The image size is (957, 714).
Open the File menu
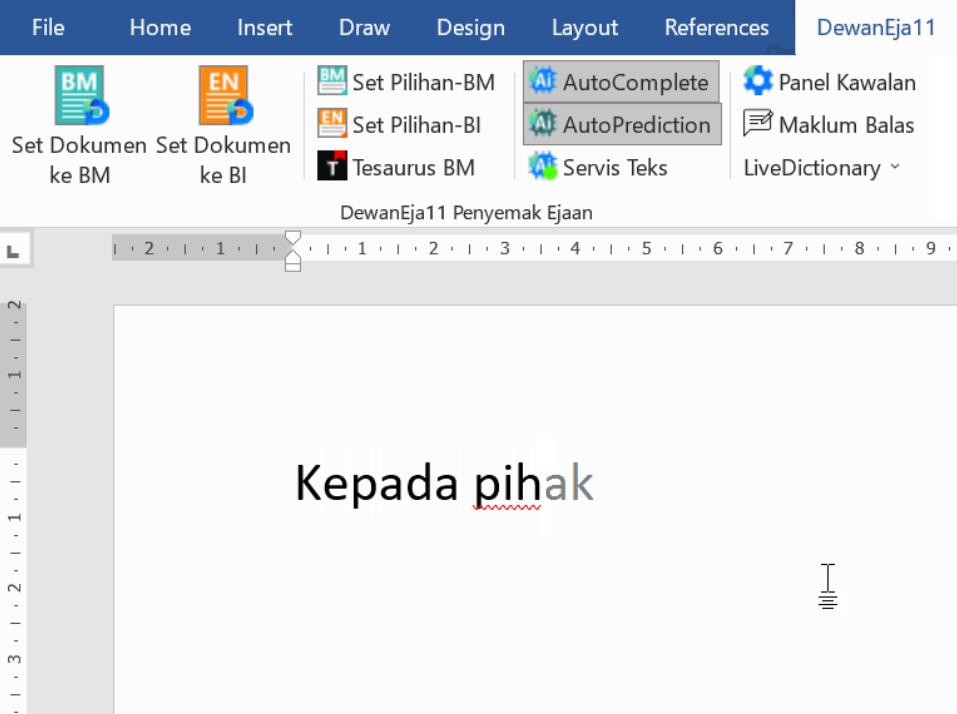pos(48,27)
